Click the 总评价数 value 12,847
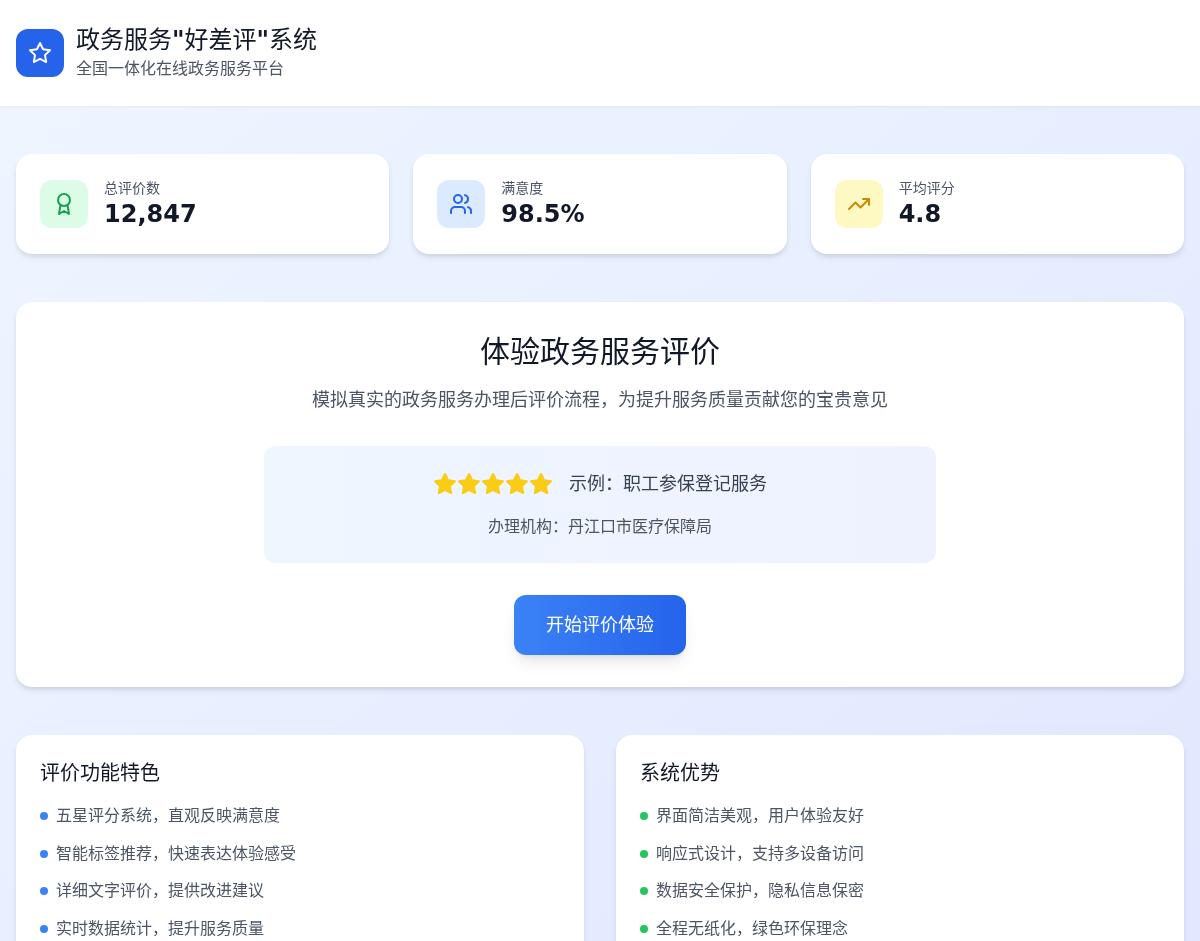The height and width of the screenshot is (941, 1200). [x=150, y=214]
